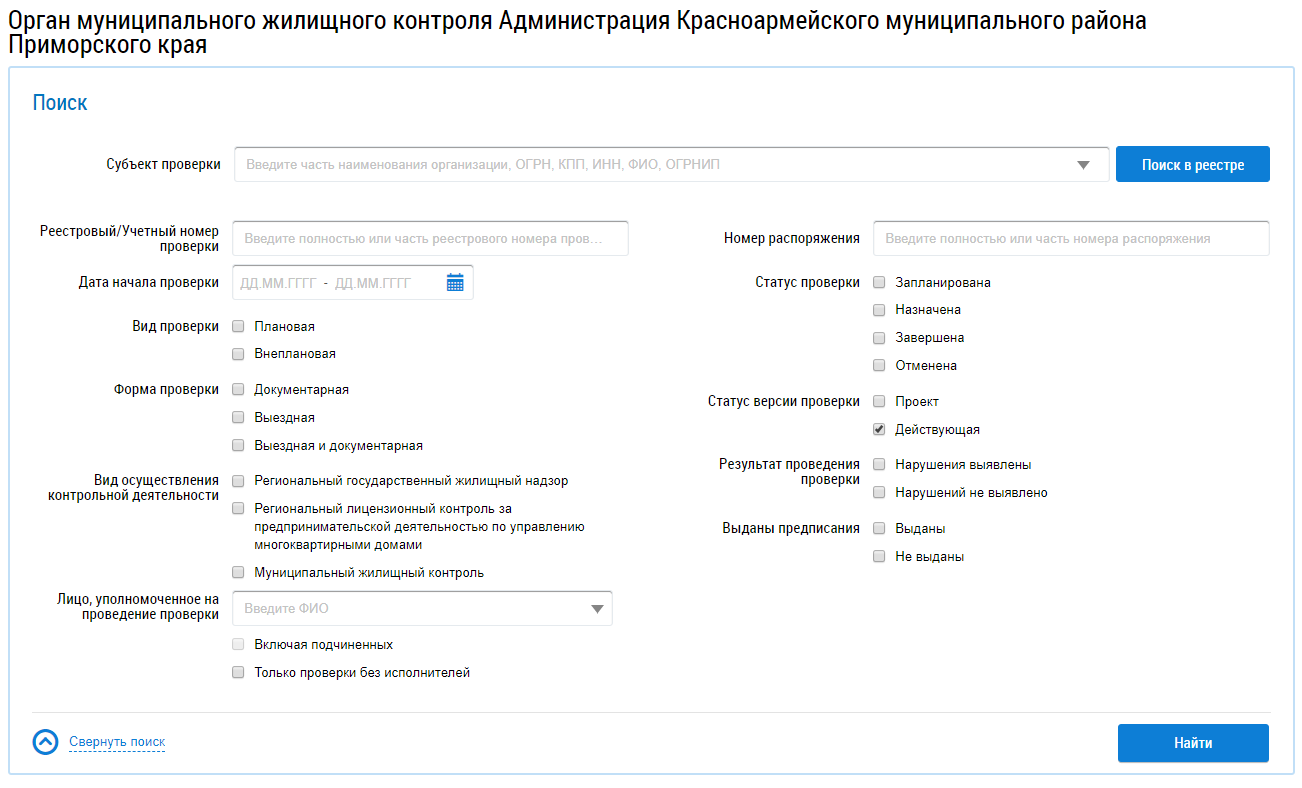
Task: Click the Реестровый/Учетный номер проверки field
Action: [x=430, y=239]
